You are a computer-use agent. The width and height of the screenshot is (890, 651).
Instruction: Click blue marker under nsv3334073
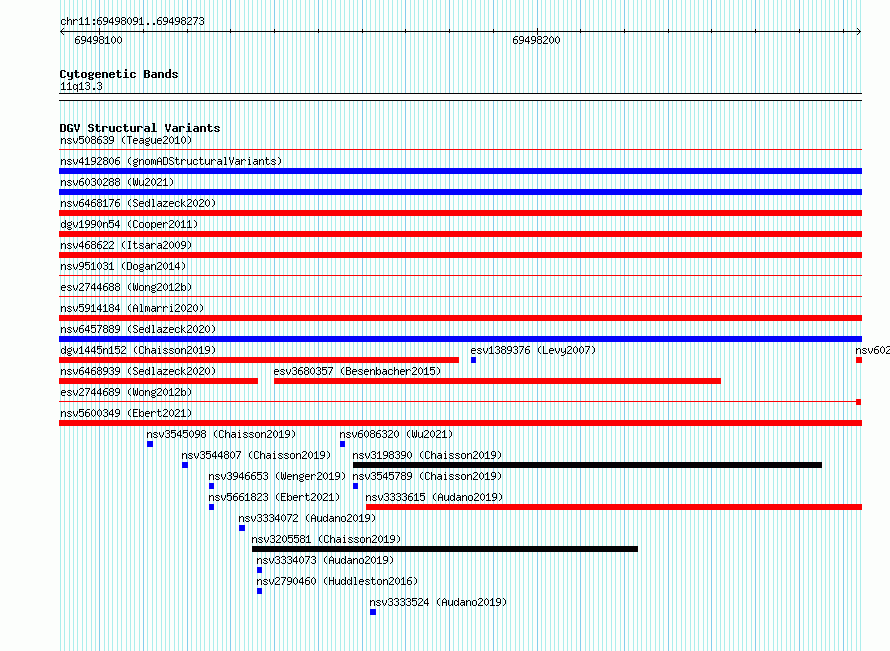pos(259,570)
